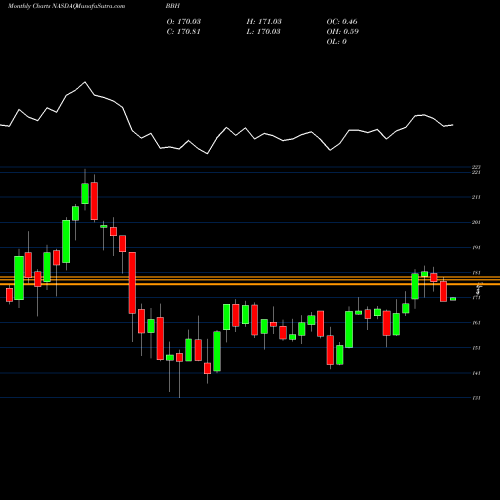Screen dimensions: 500x500
Task: Select the low value L: 170.03
Action: pos(263,31)
